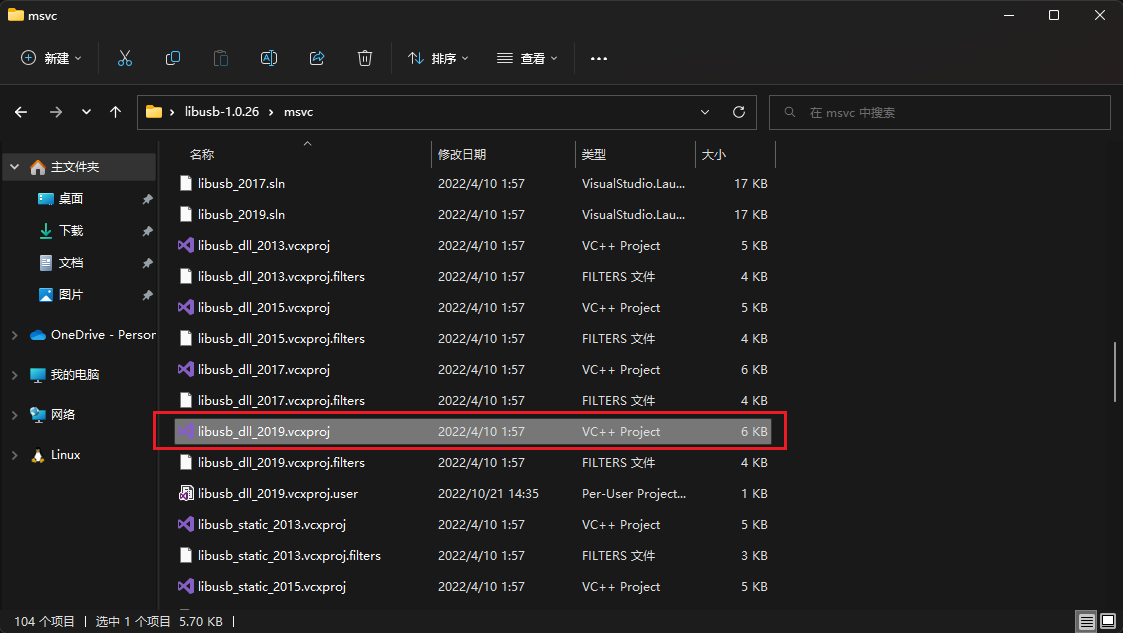This screenshot has width=1123, height=633.
Task: Open recent locations dropdown chevron
Action: pyautogui.click(x=86, y=112)
